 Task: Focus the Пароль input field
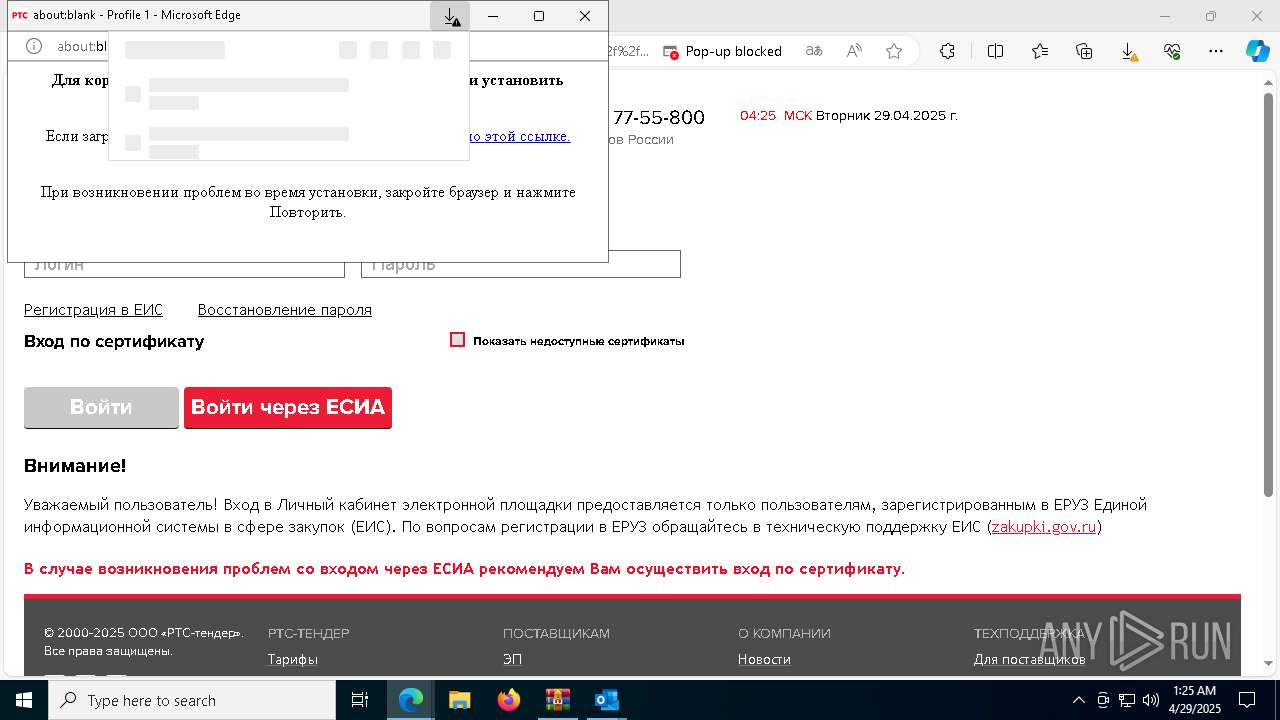pos(521,264)
